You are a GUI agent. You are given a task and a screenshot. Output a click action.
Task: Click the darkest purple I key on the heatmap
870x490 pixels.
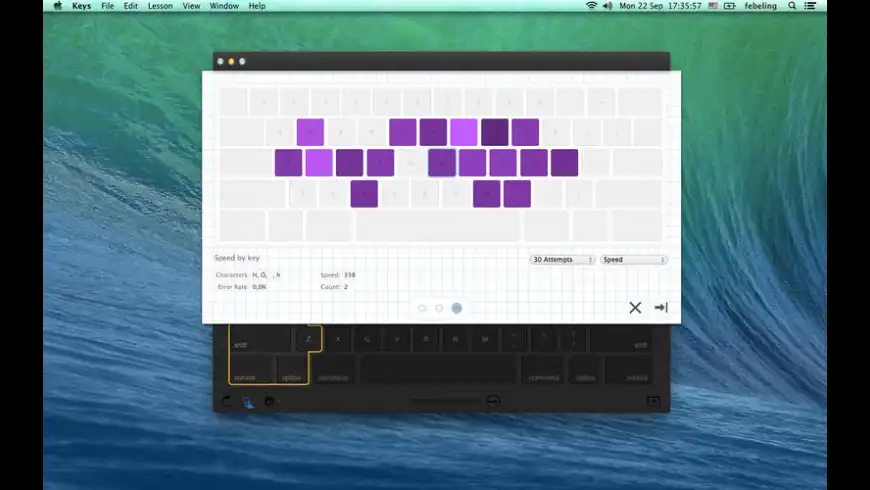point(495,132)
